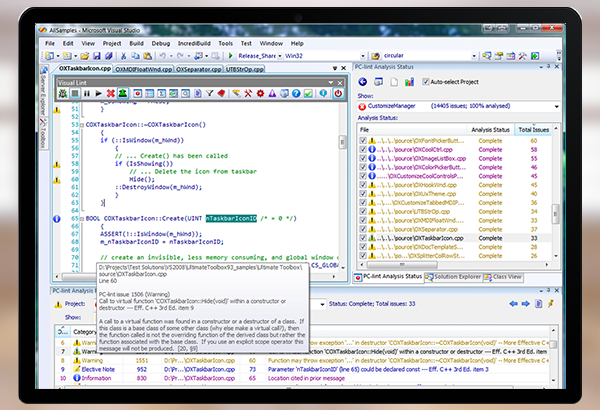The width and height of the screenshot is (600, 410).
Task: Uncheck the OXUxTheme.cpp file checkbox
Action: pyautogui.click(x=363, y=194)
